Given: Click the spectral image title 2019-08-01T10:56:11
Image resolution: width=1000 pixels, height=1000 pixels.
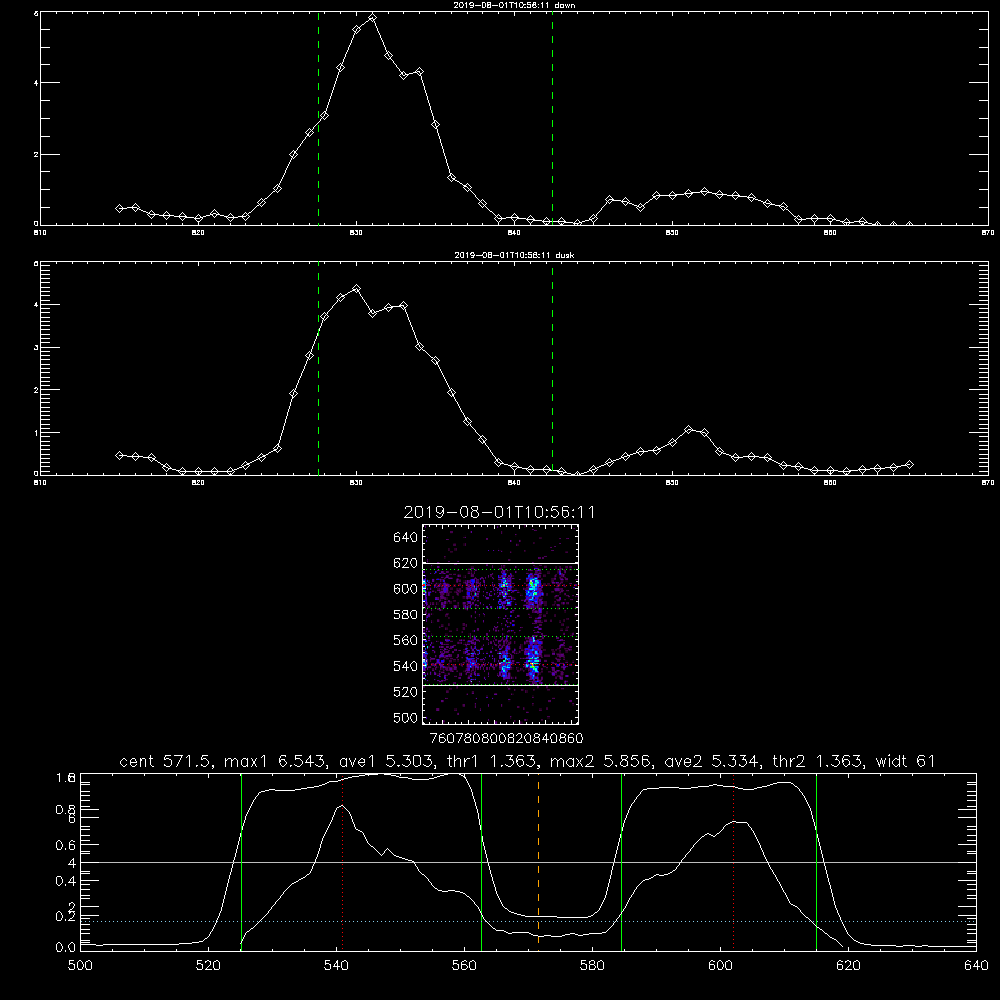Looking at the screenshot, I should pyautogui.click(x=499, y=512).
